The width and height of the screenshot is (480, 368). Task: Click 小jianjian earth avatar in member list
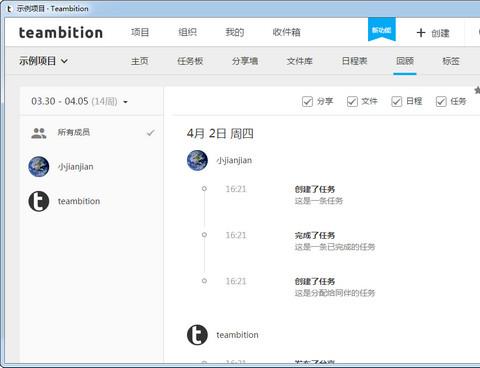click(x=39, y=166)
